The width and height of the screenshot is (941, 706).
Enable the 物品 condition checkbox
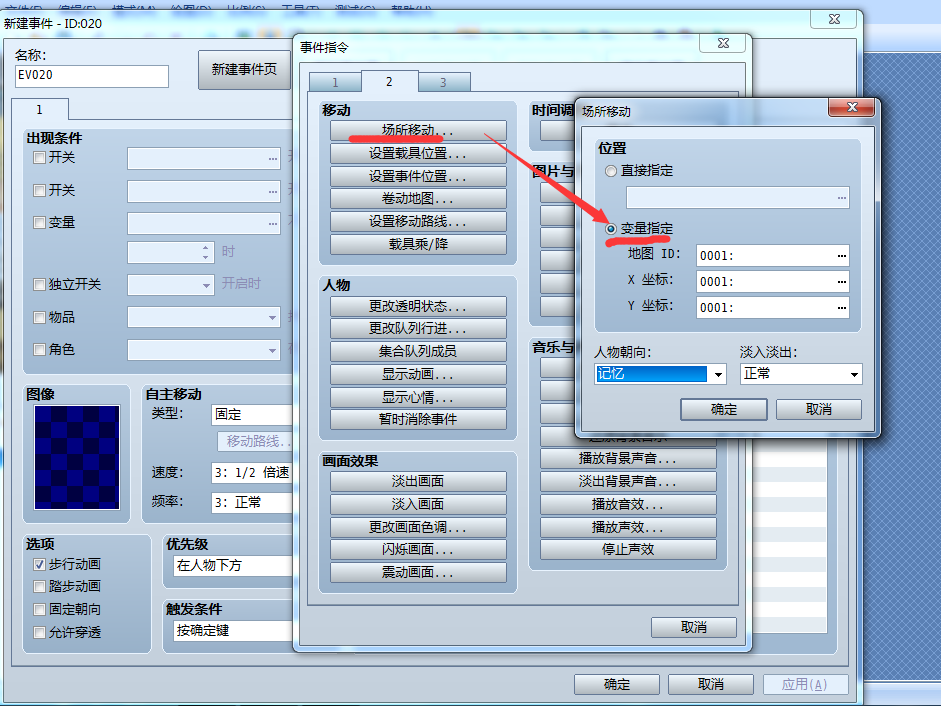40,317
